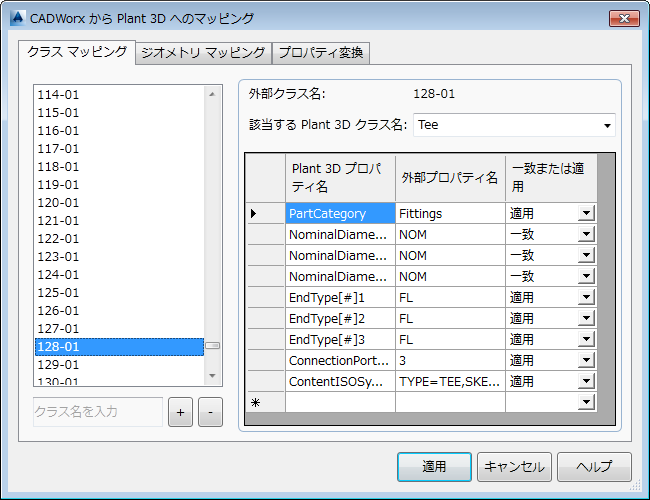Open match/apply dropdown for PartCategory row
The width and height of the screenshot is (650, 500).
tap(586, 214)
